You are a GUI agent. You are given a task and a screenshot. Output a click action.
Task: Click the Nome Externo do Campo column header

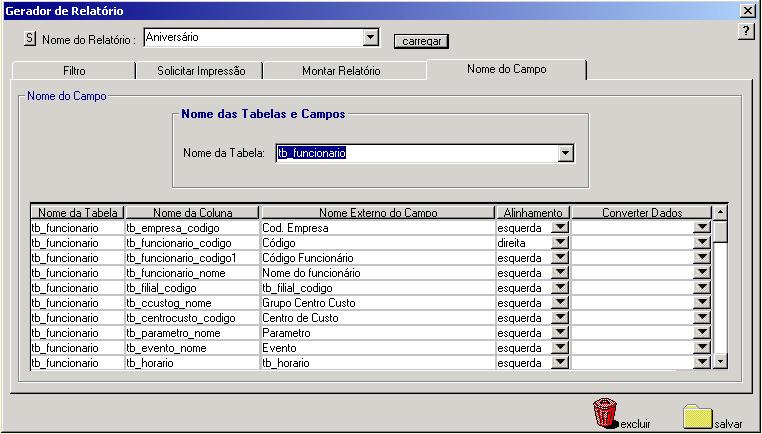[x=378, y=213]
